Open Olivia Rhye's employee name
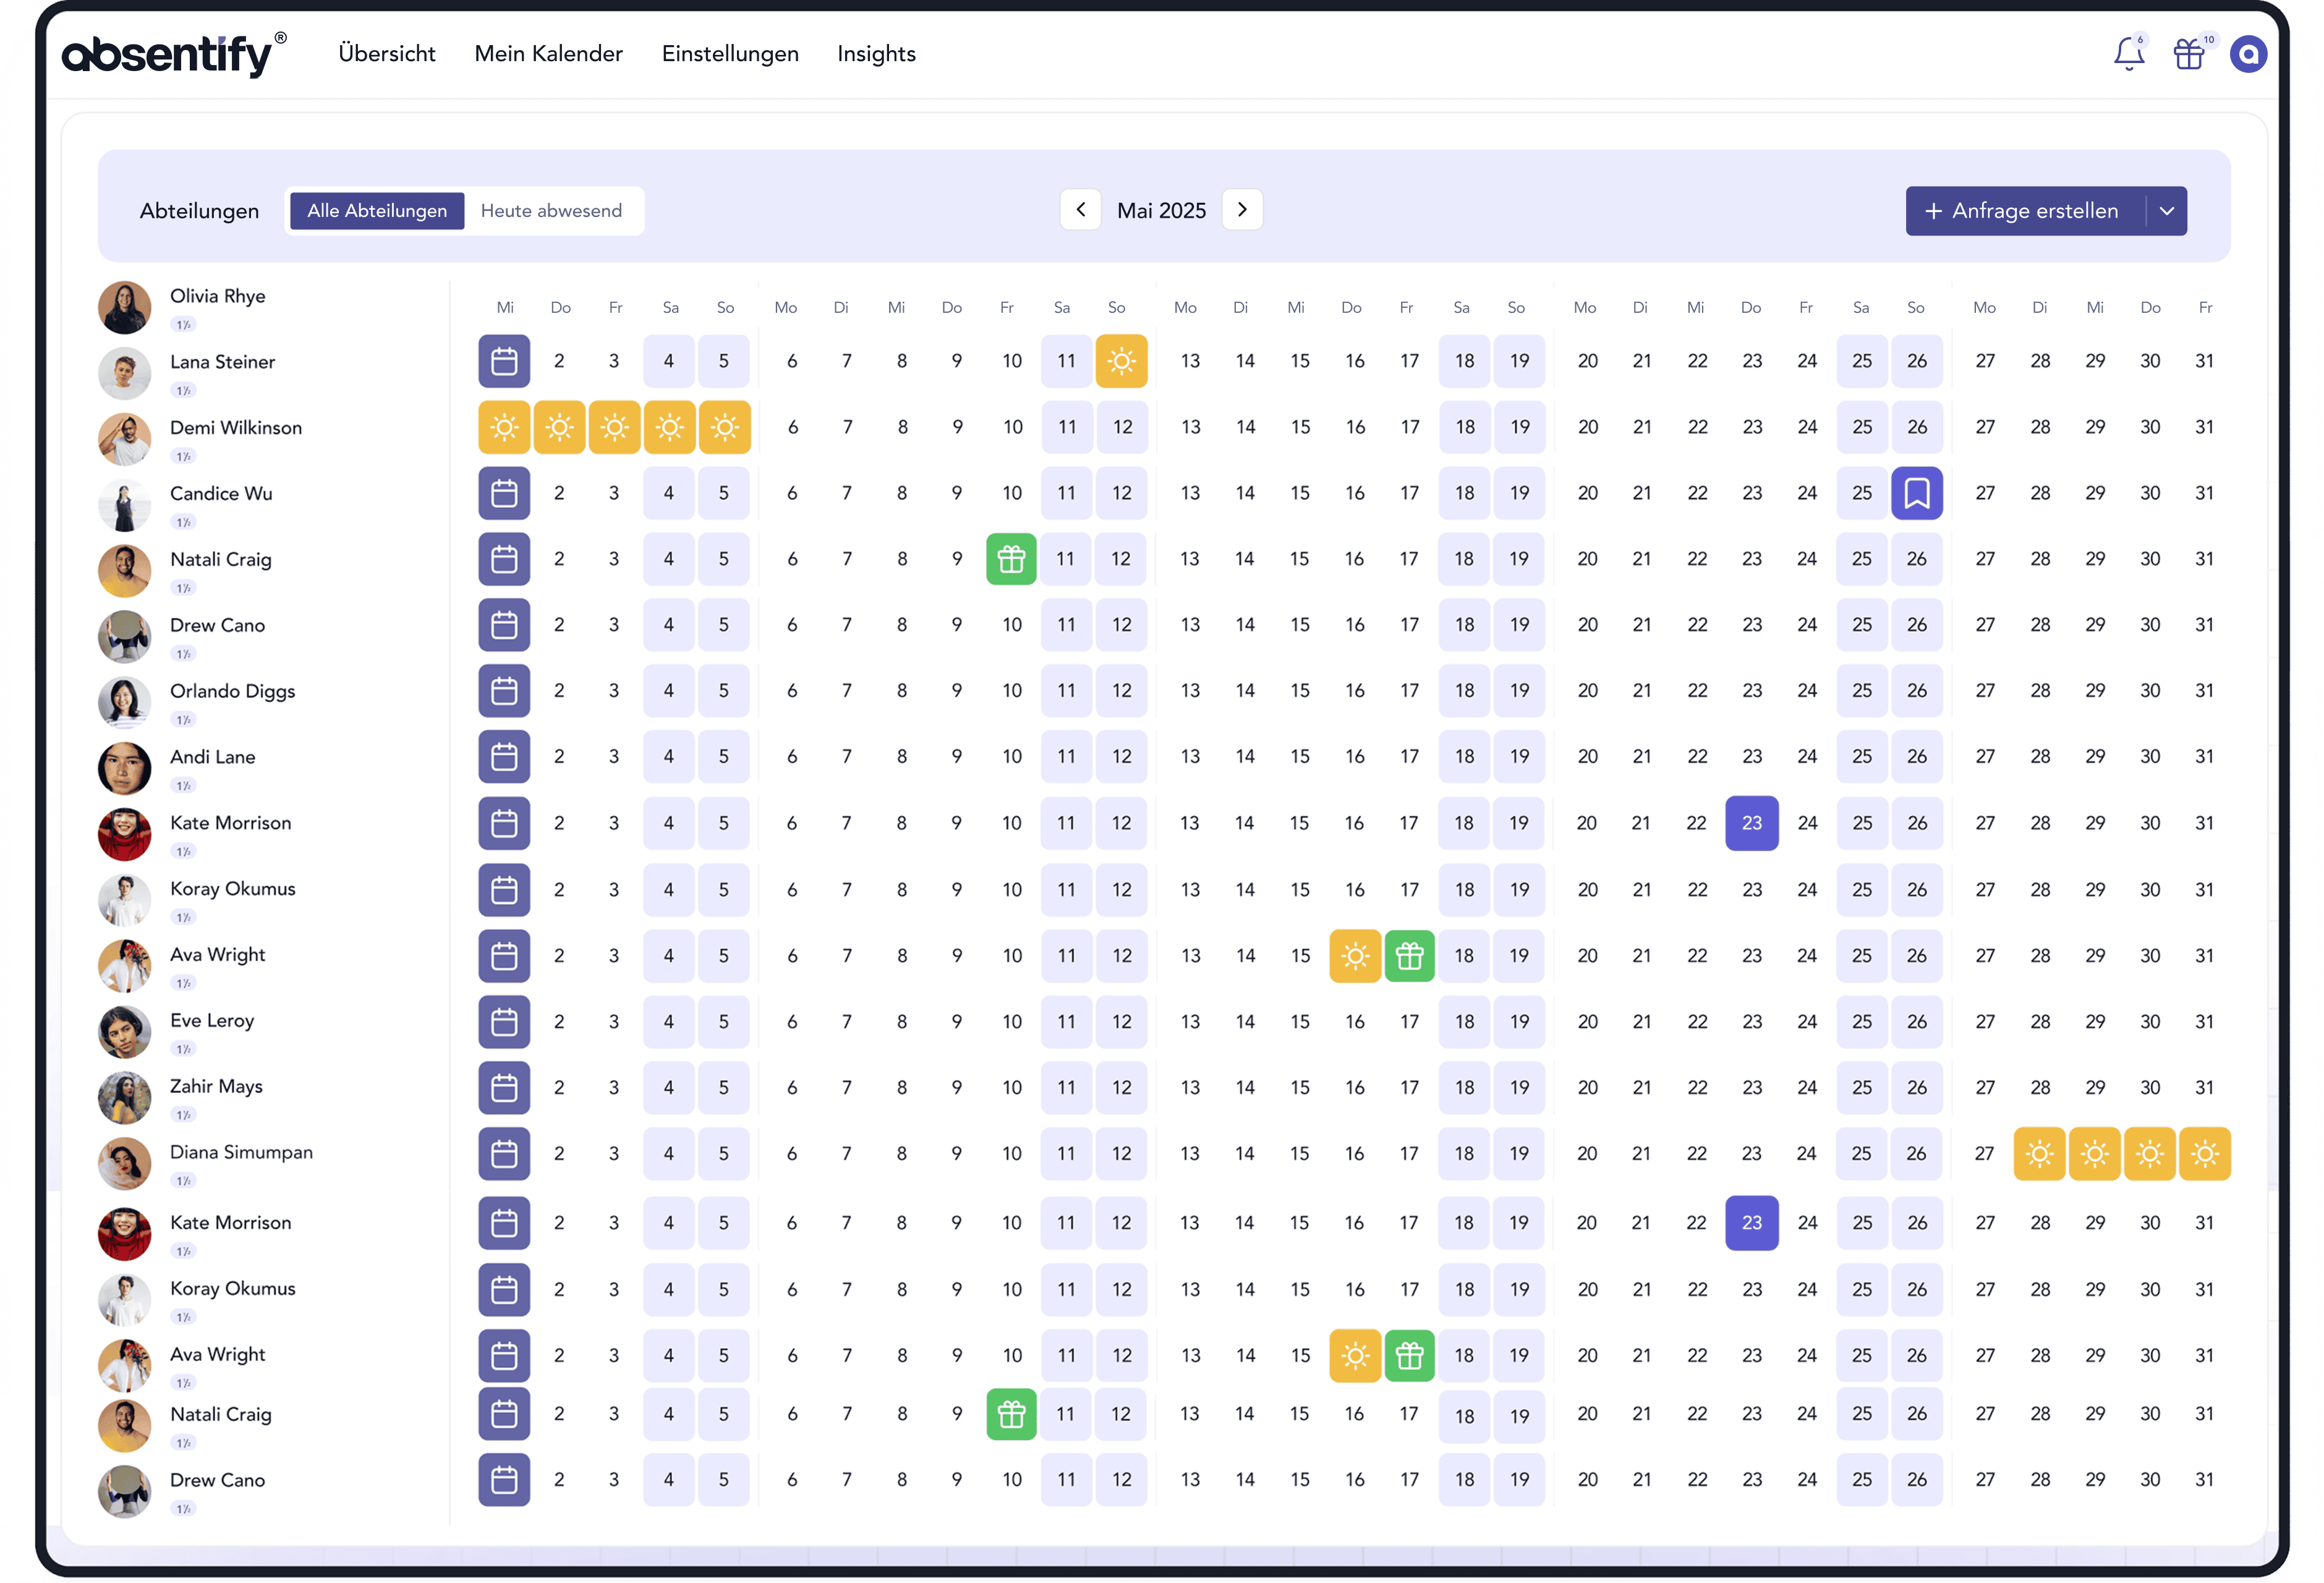This screenshot has height=1583, width=2324. point(217,296)
